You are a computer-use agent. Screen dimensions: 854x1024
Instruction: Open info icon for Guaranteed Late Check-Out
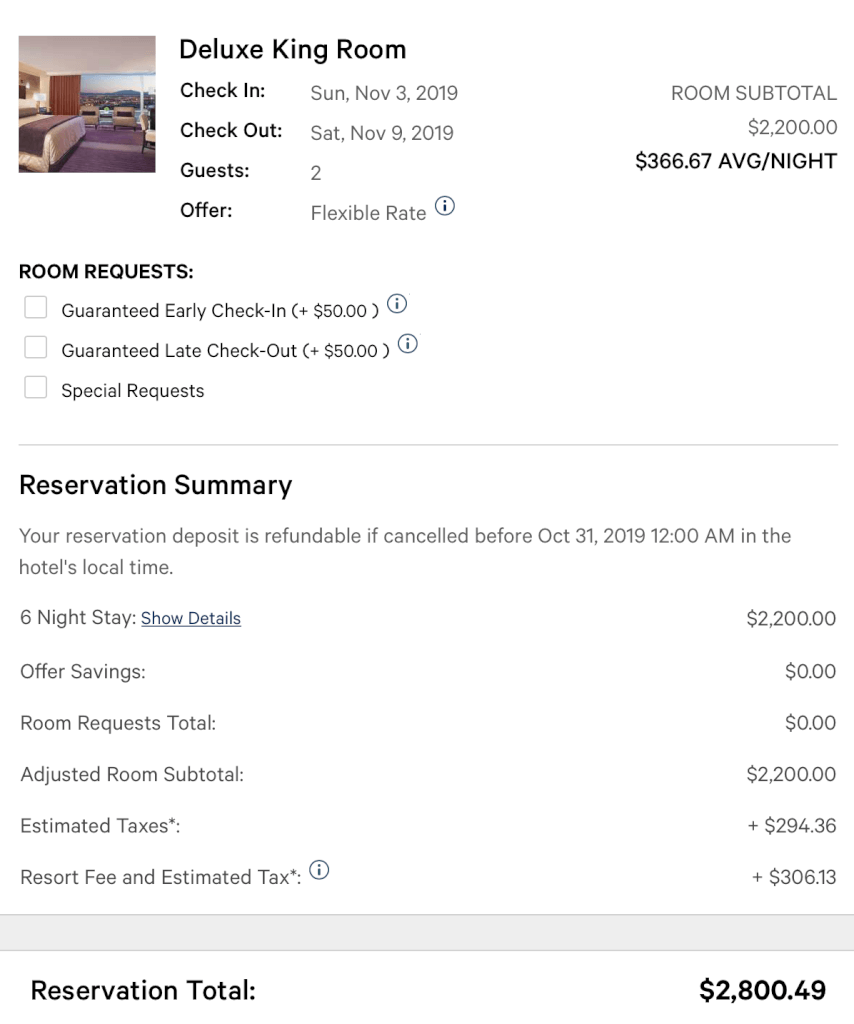pyautogui.click(x=407, y=344)
